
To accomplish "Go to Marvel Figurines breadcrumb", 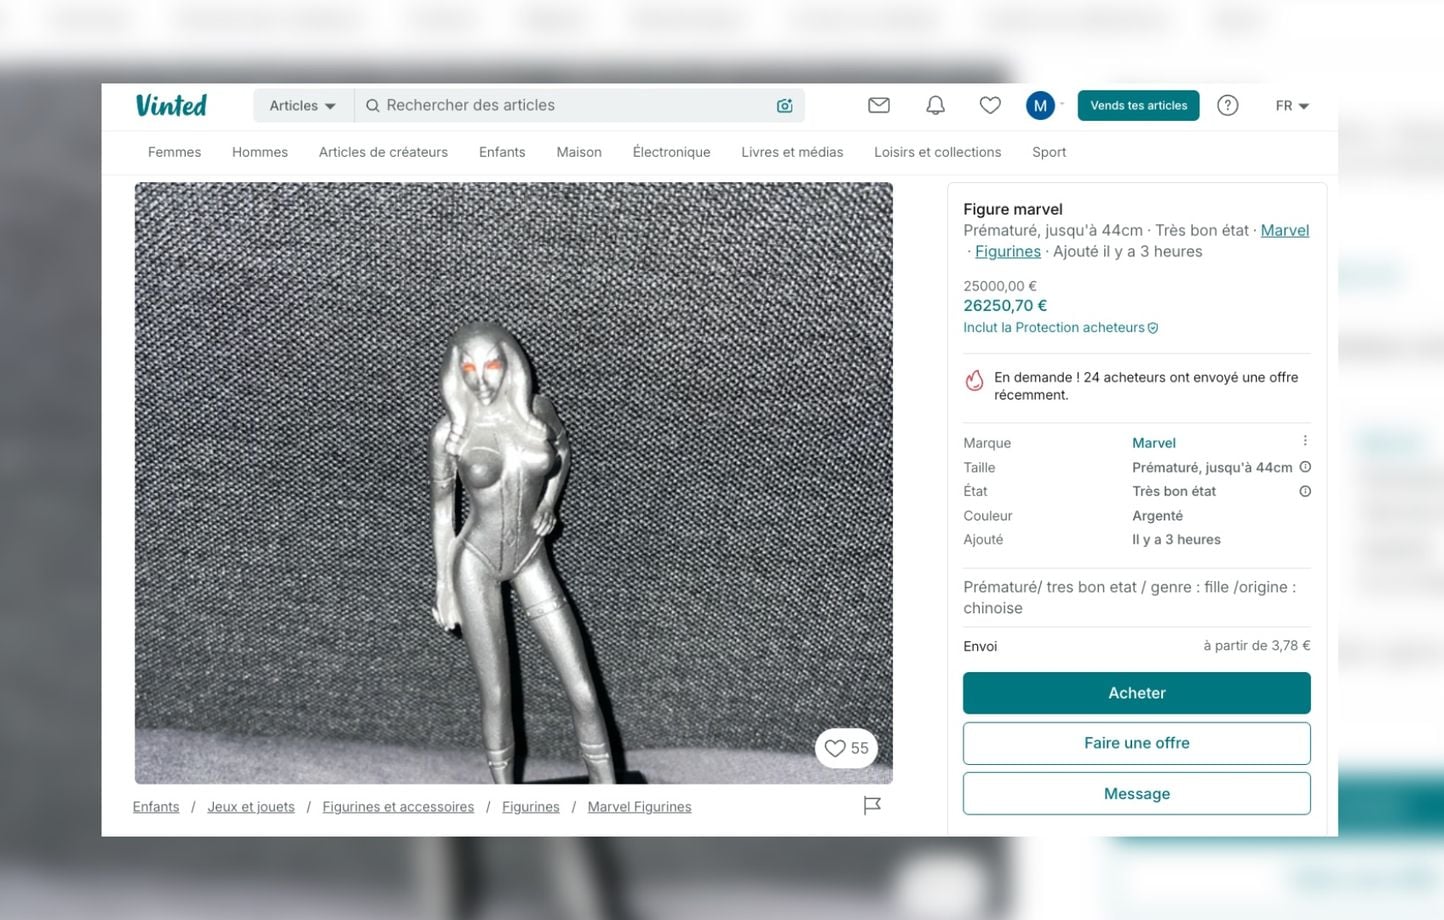I will tap(639, 807).
